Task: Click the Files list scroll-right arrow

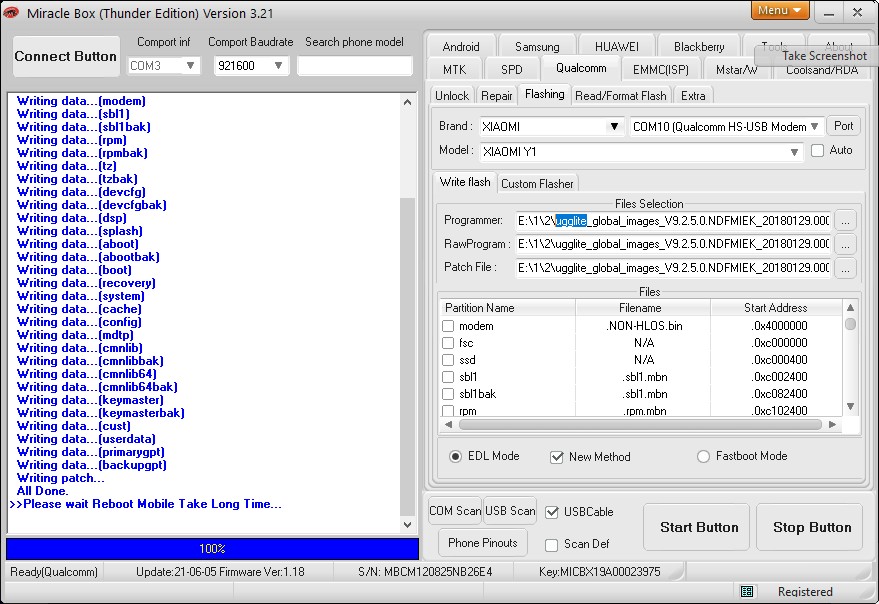Action: [x=832, y=425]
